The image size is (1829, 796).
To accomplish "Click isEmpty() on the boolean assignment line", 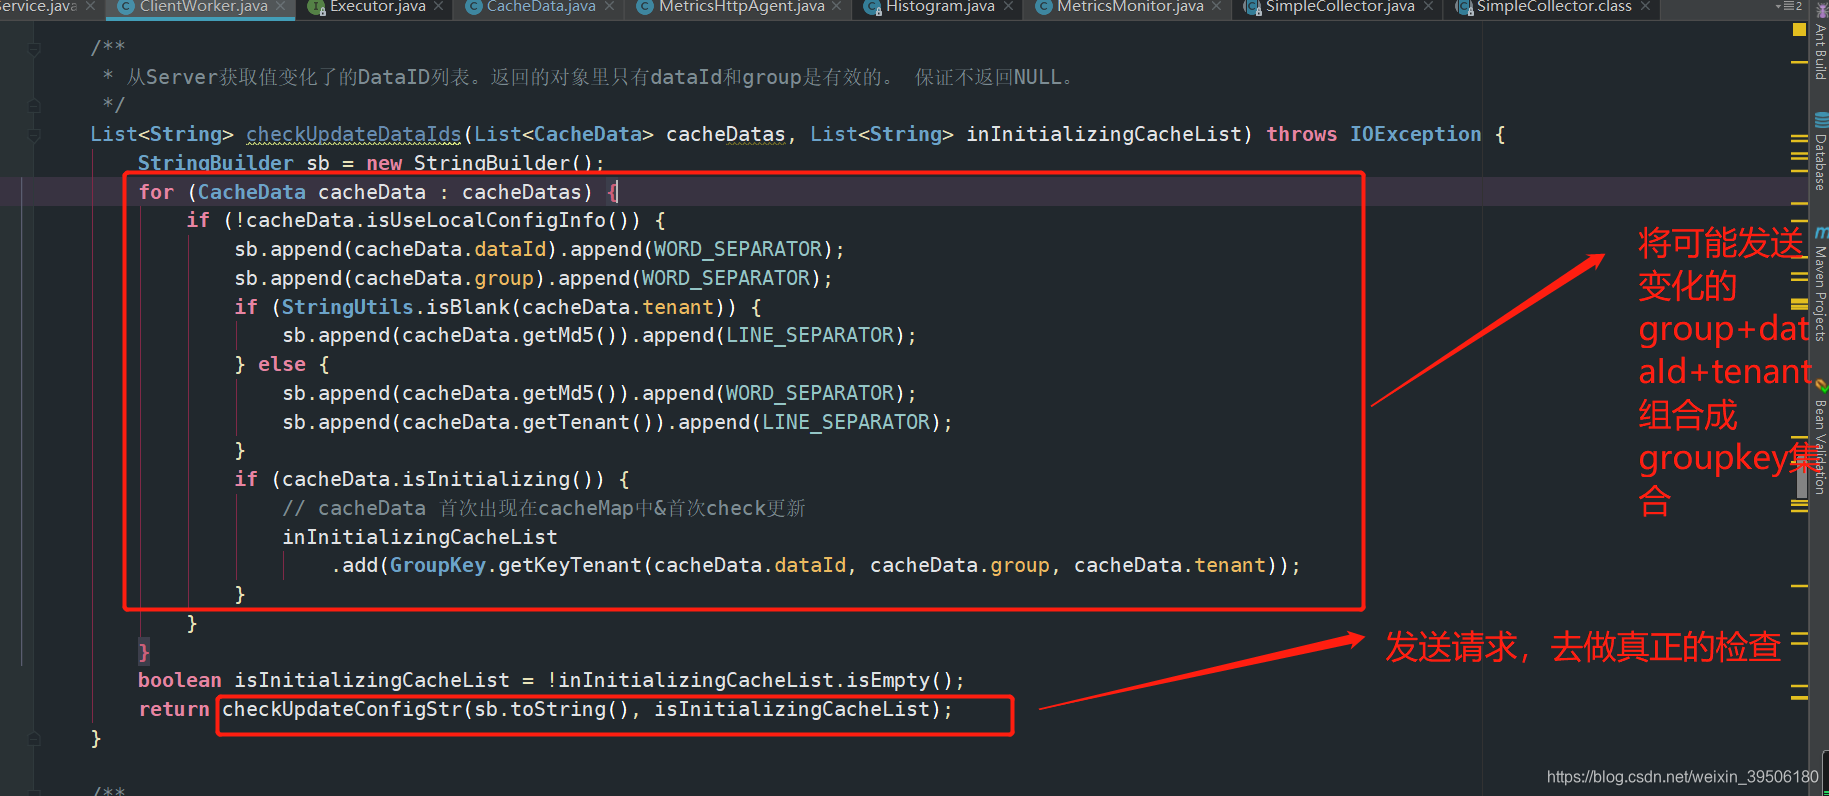I will [899, 680].
